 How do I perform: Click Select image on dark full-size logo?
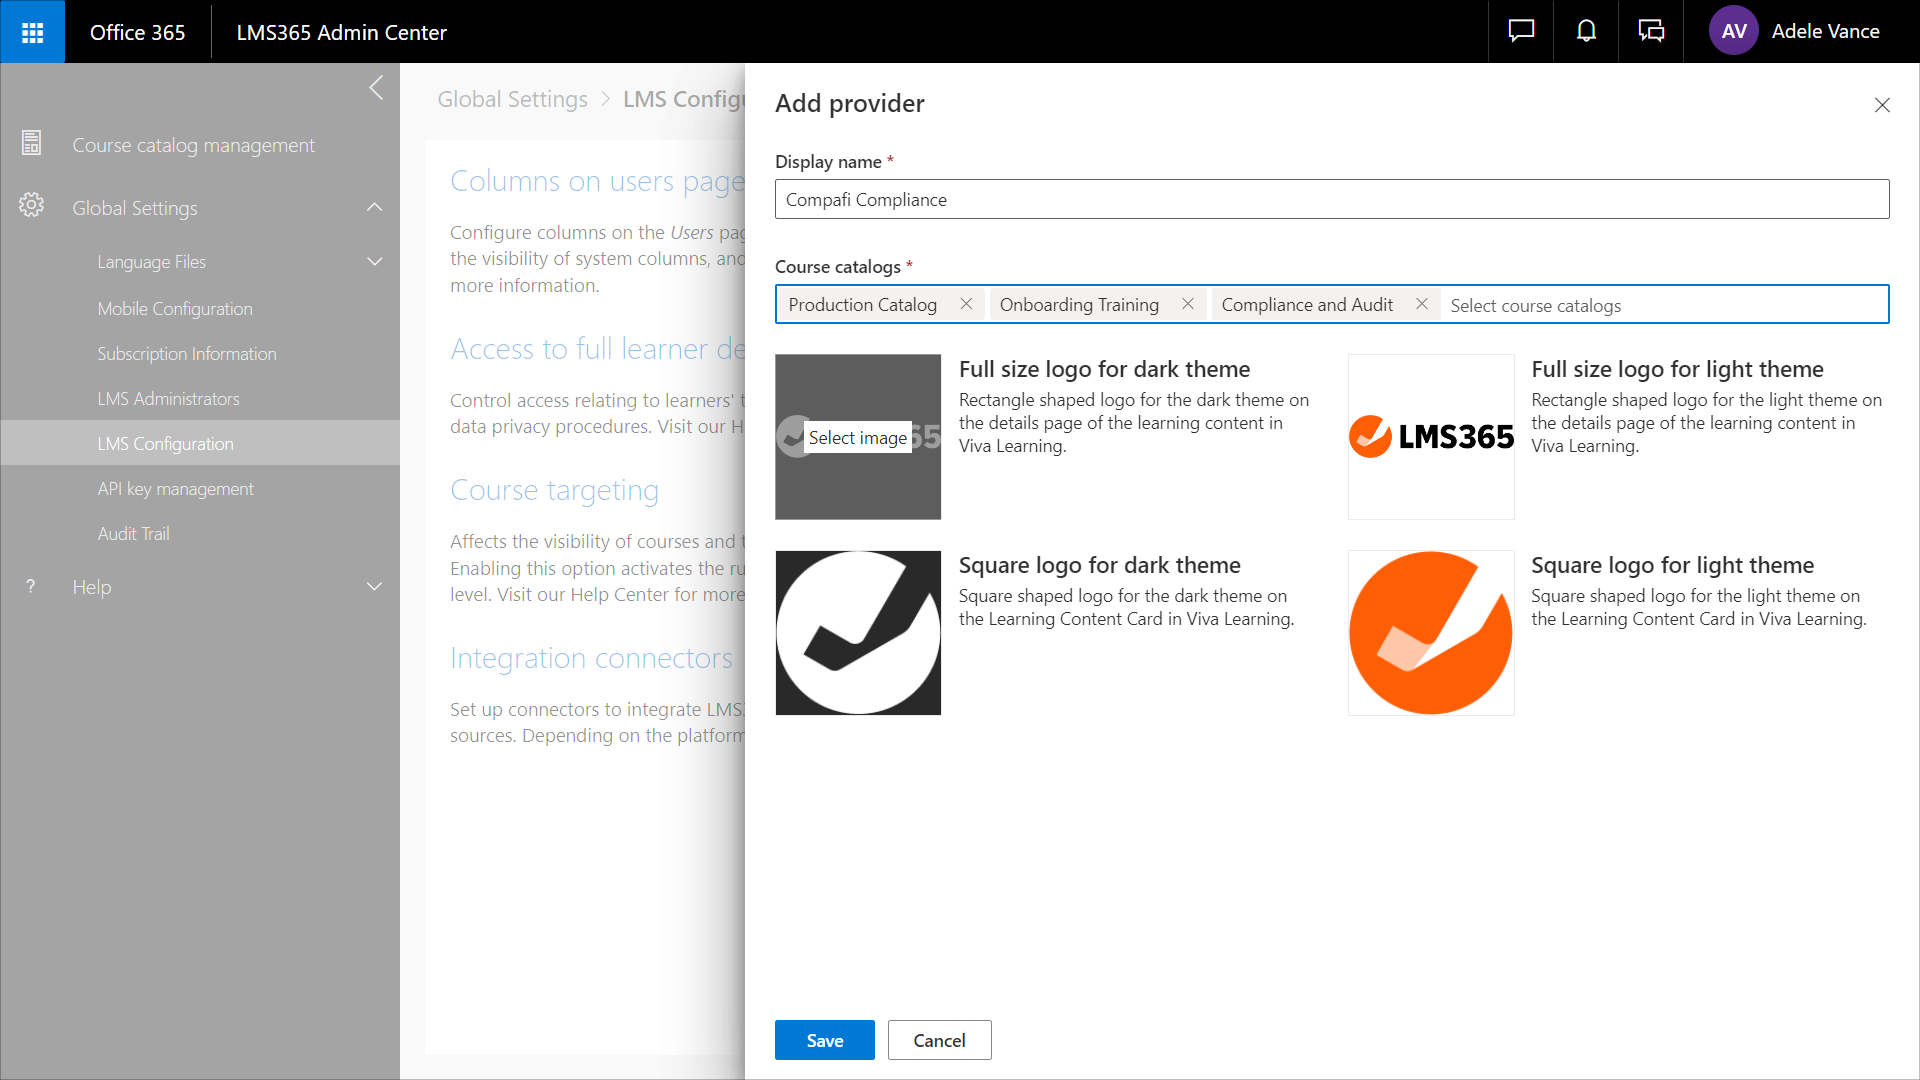pos(857,437)
